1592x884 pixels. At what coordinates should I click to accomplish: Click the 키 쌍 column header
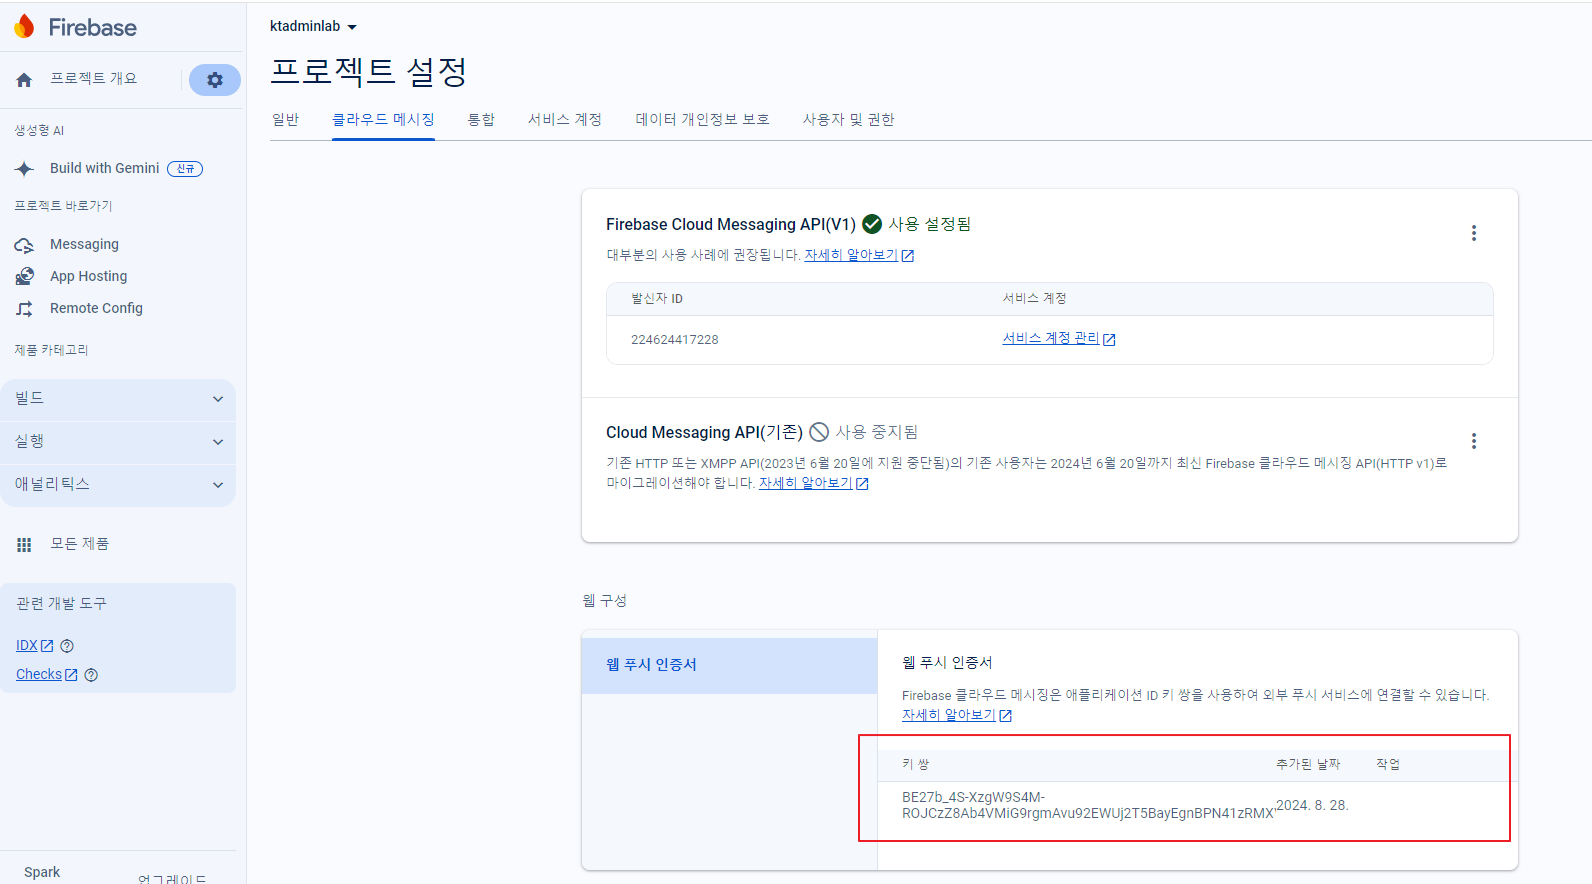(916, 765)
